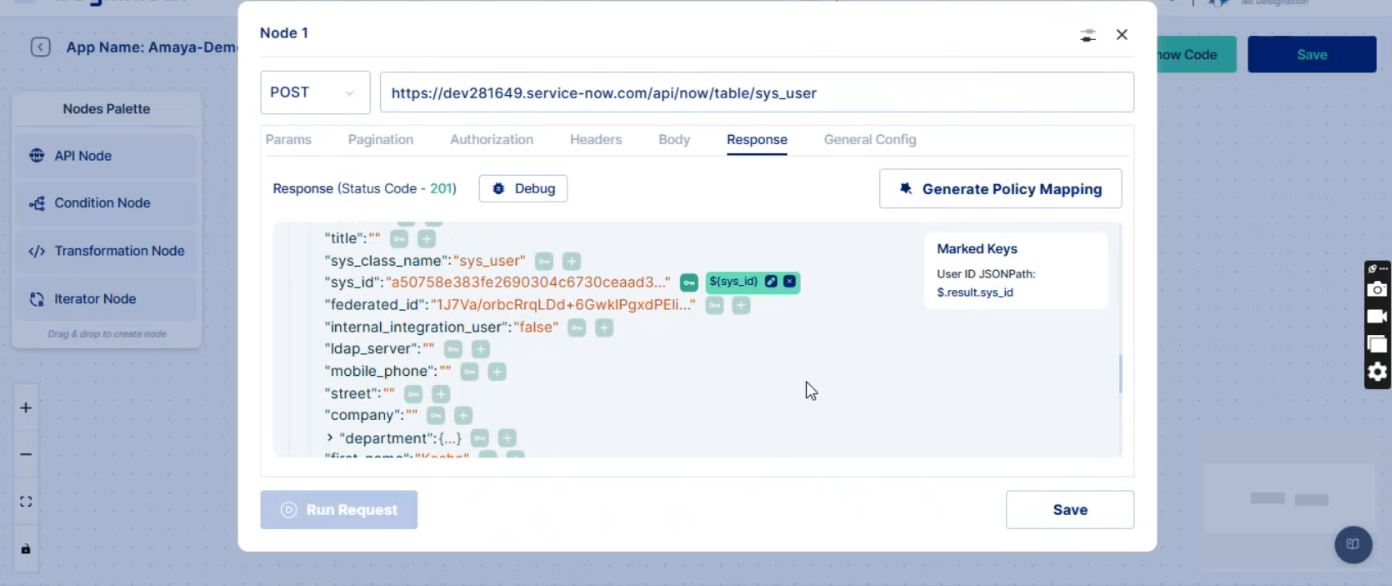The image size is (1392, 586).
Task: Select API Node in Nodes Palette
Action: (x=107, y=156)
